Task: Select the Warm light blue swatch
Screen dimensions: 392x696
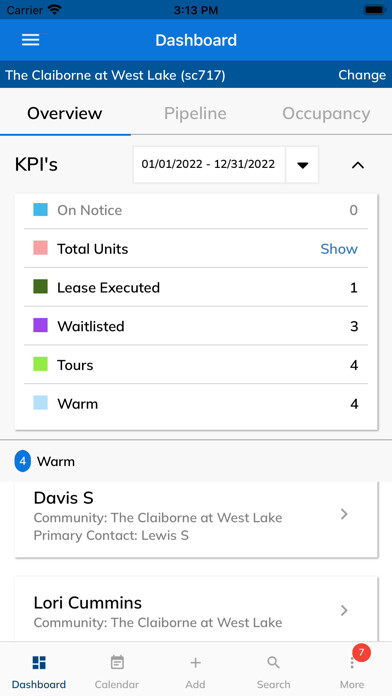Action: point(40,403)
